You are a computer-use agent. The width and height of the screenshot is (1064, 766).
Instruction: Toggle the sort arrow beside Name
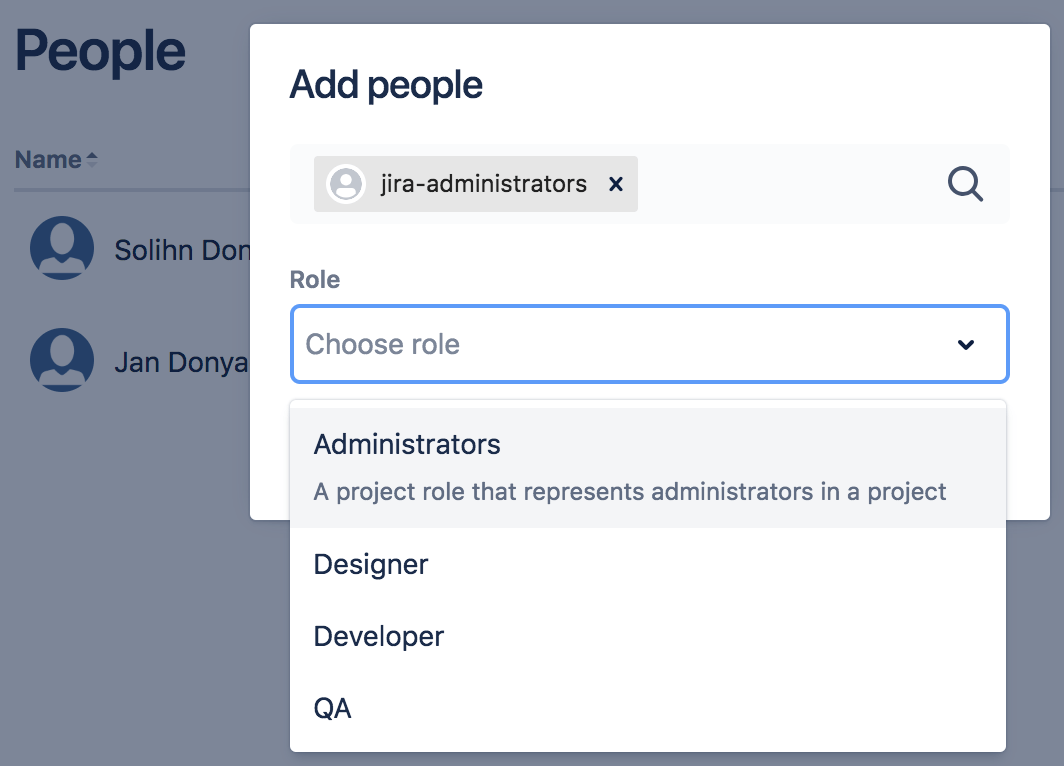click(92, 160)
